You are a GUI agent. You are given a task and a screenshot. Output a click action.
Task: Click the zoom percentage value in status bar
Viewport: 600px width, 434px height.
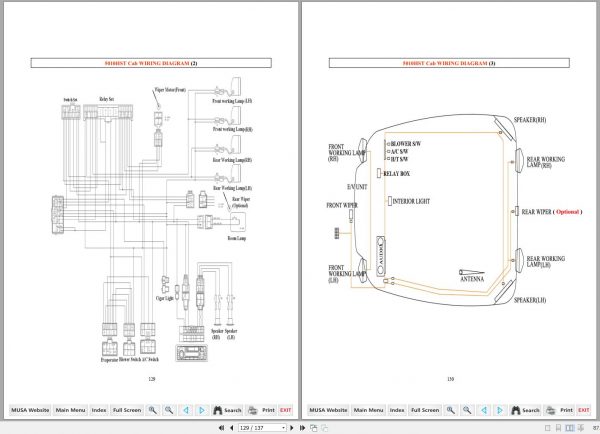(596, 427)
